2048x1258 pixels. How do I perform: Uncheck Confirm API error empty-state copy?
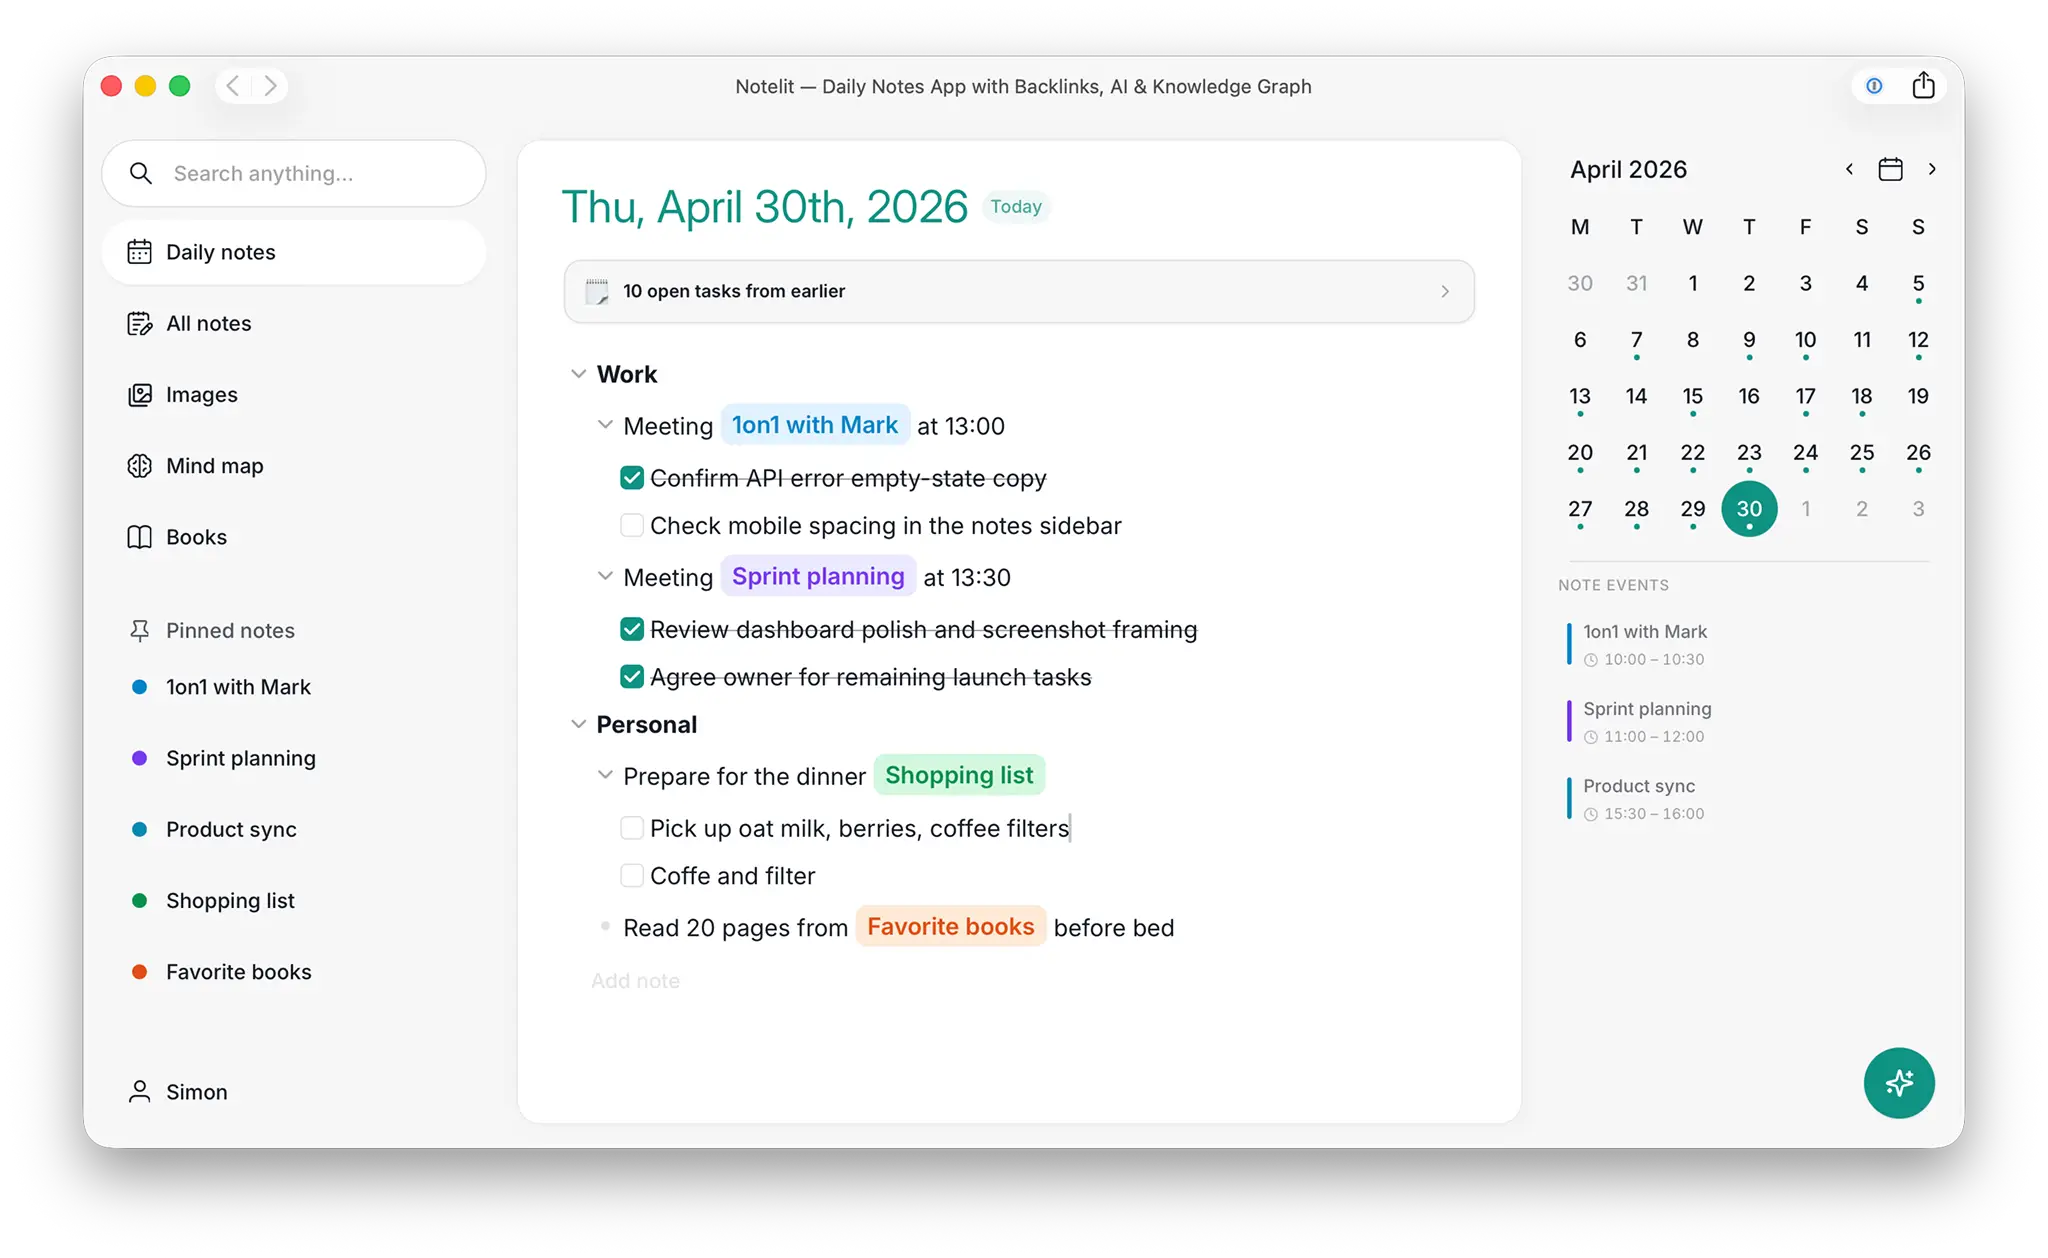[631, 478]
